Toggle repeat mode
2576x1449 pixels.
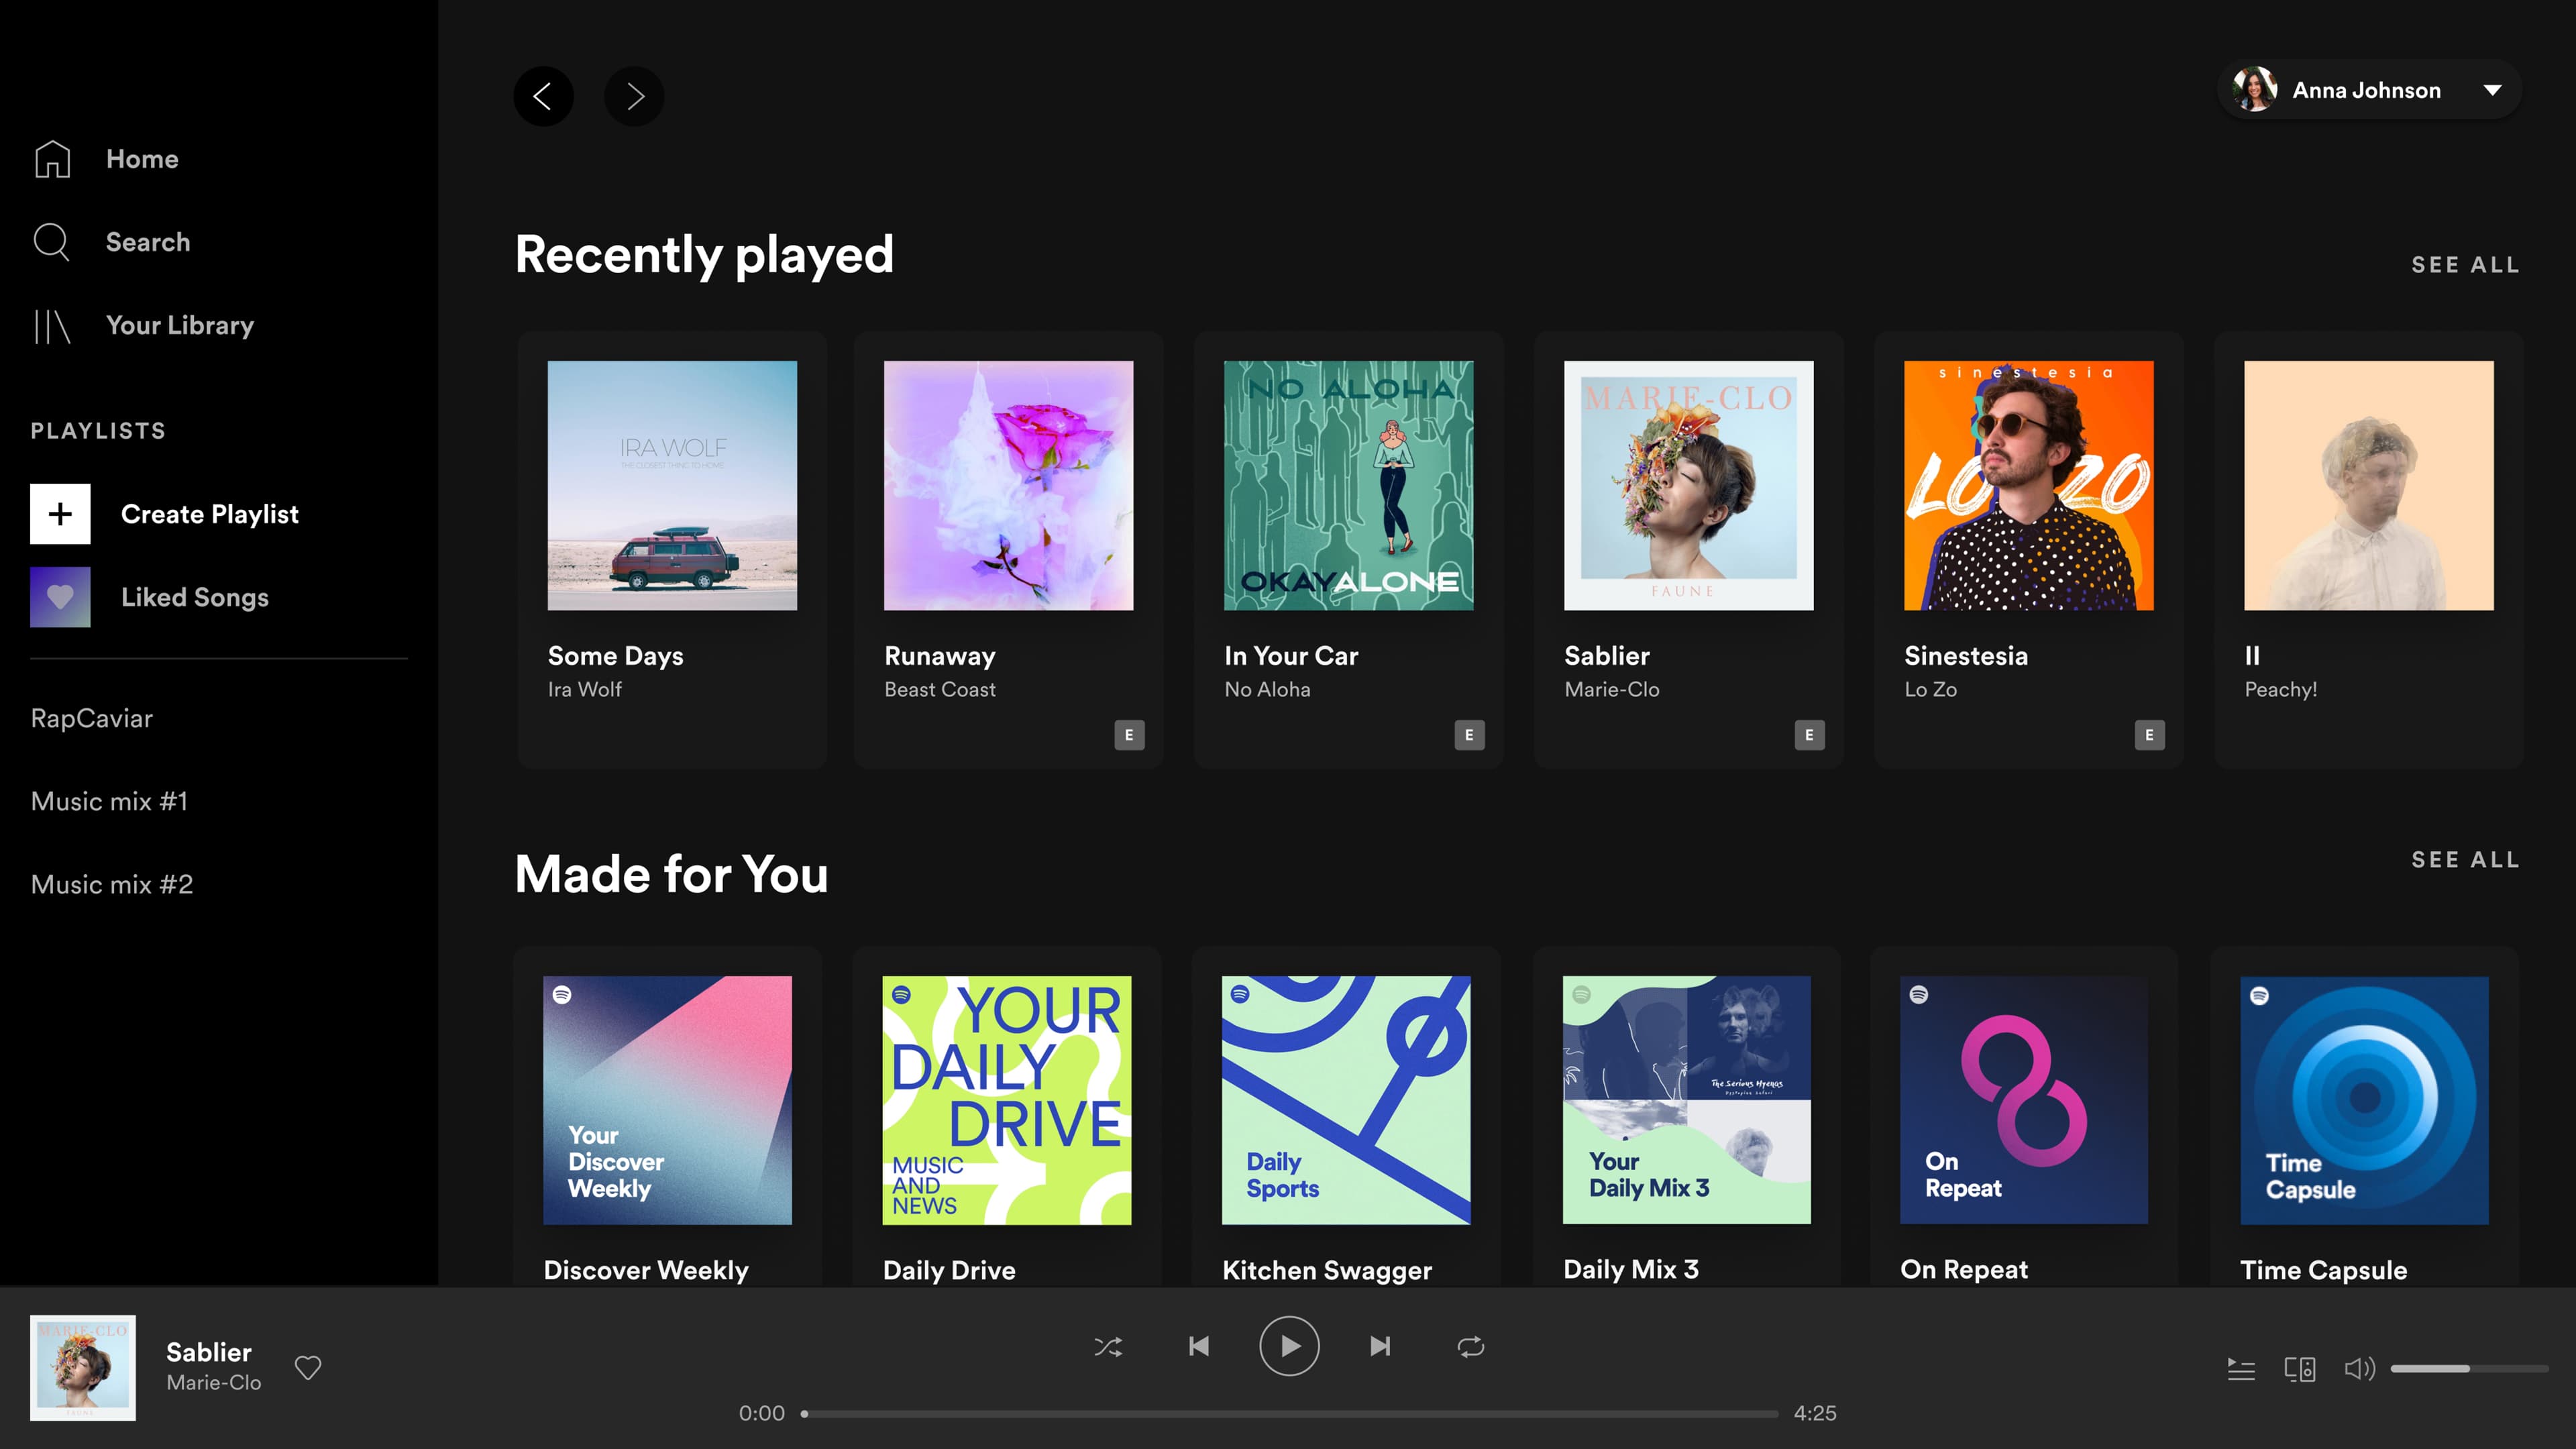(1470, 1346)
